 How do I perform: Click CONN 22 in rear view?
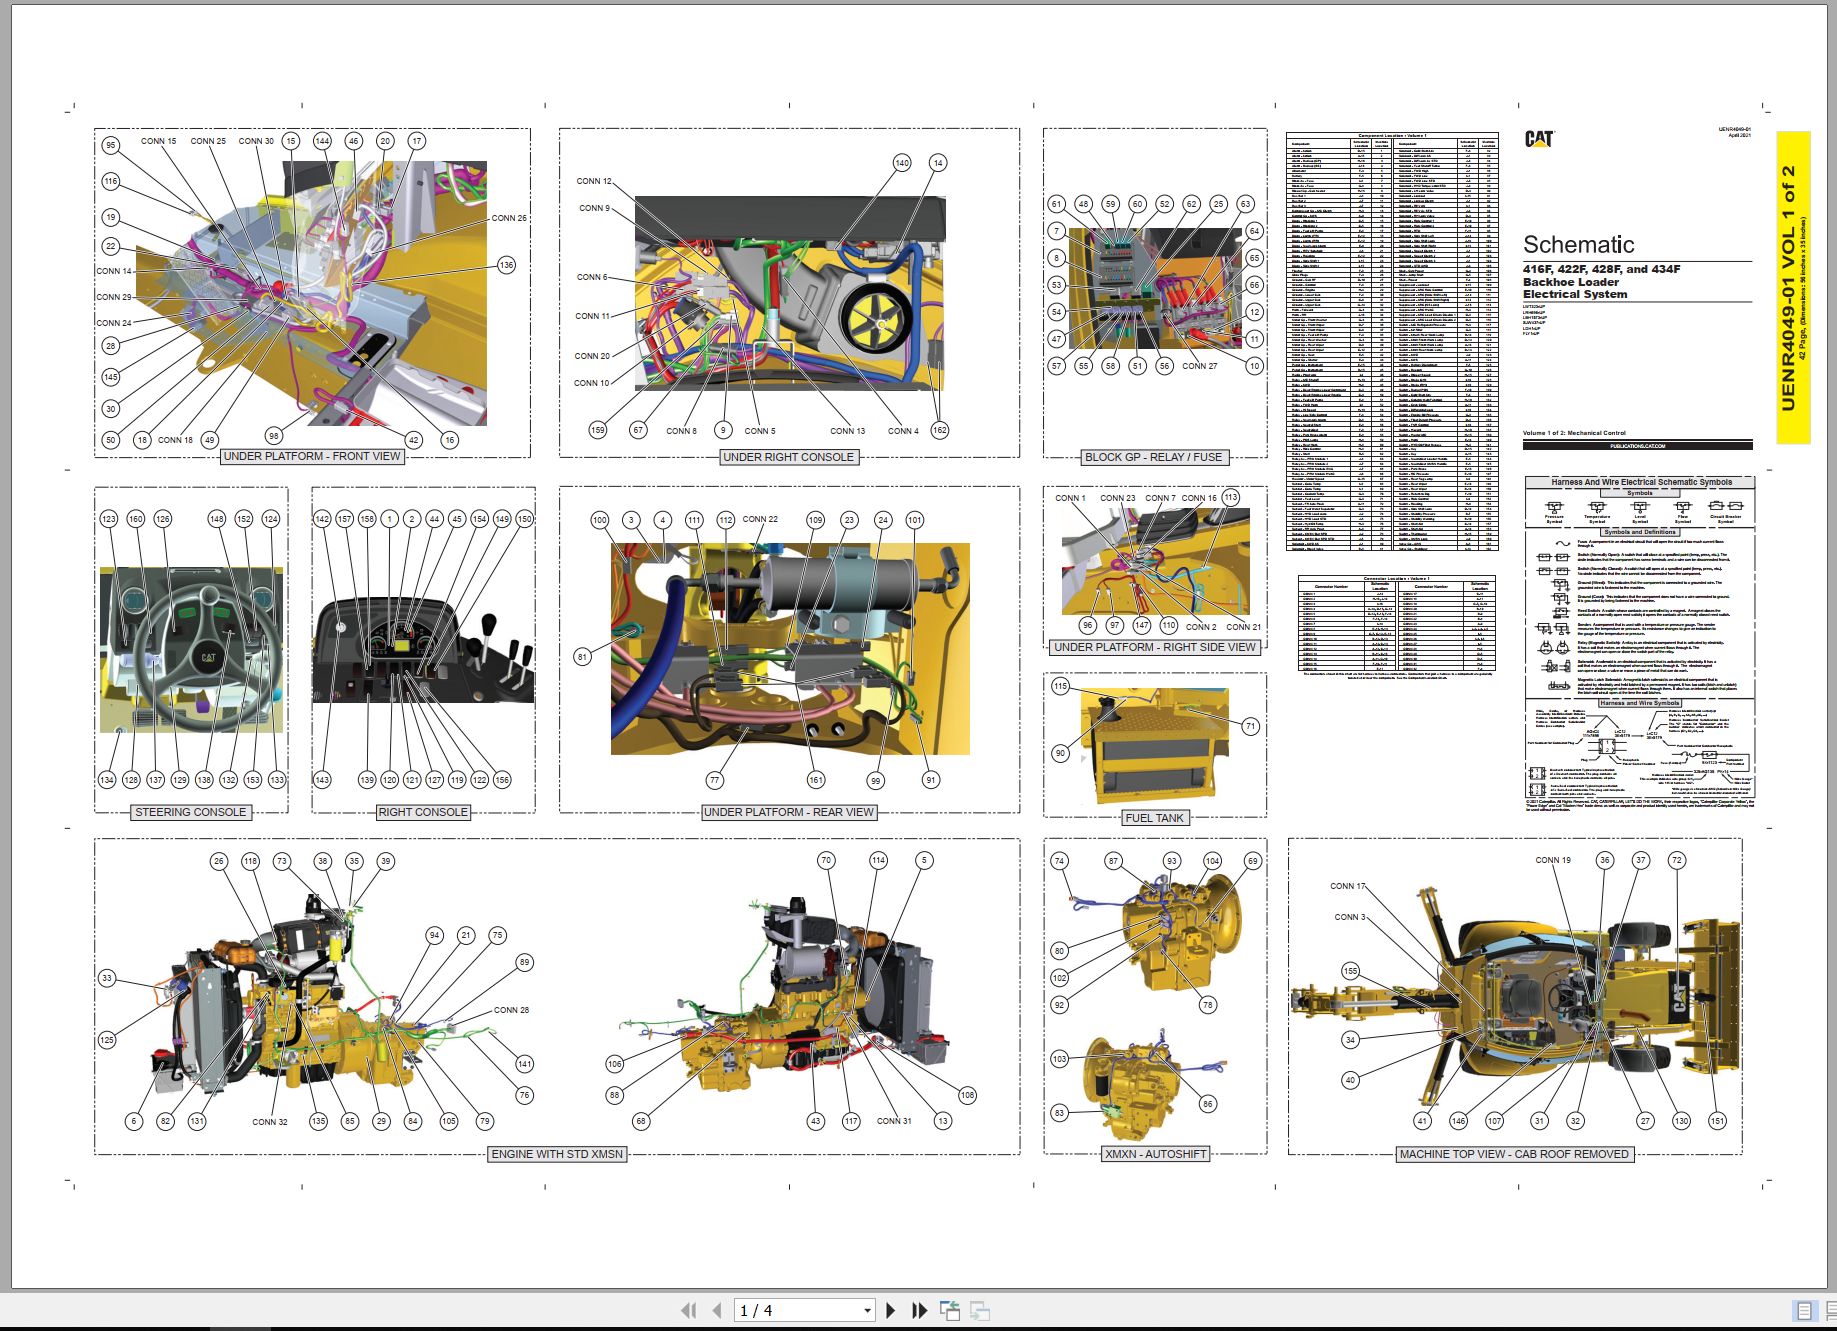pyautogui.click(x=760, y=519)
